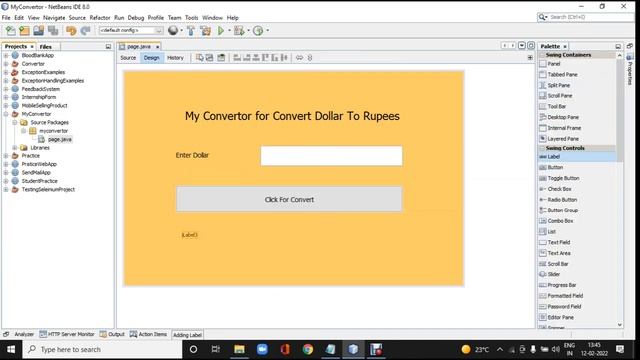Activate Selection Mode icon in design toolbar
This screenshot has width=640, height=360.
click(200, 58)
